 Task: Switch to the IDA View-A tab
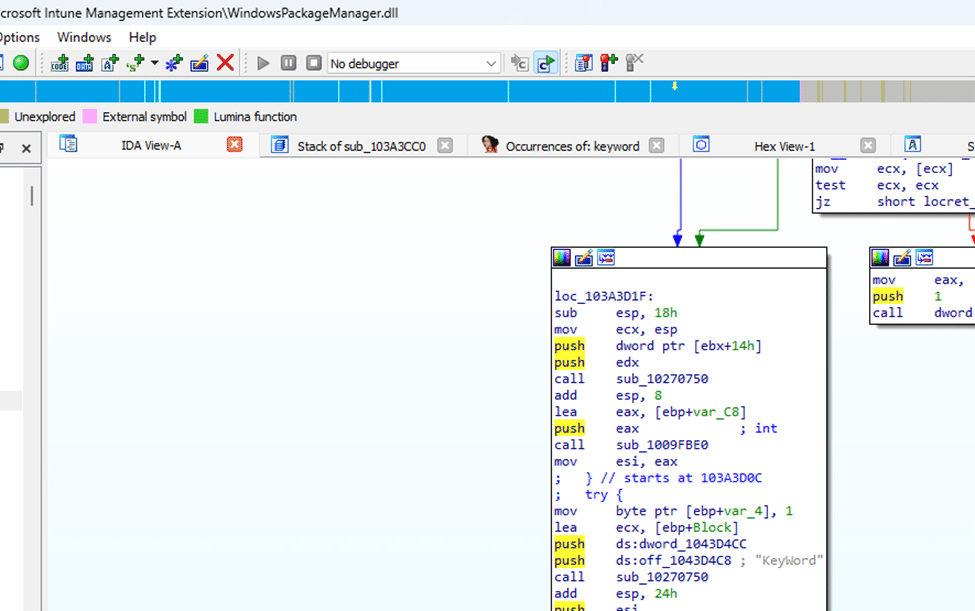click(x=151, y=145)
